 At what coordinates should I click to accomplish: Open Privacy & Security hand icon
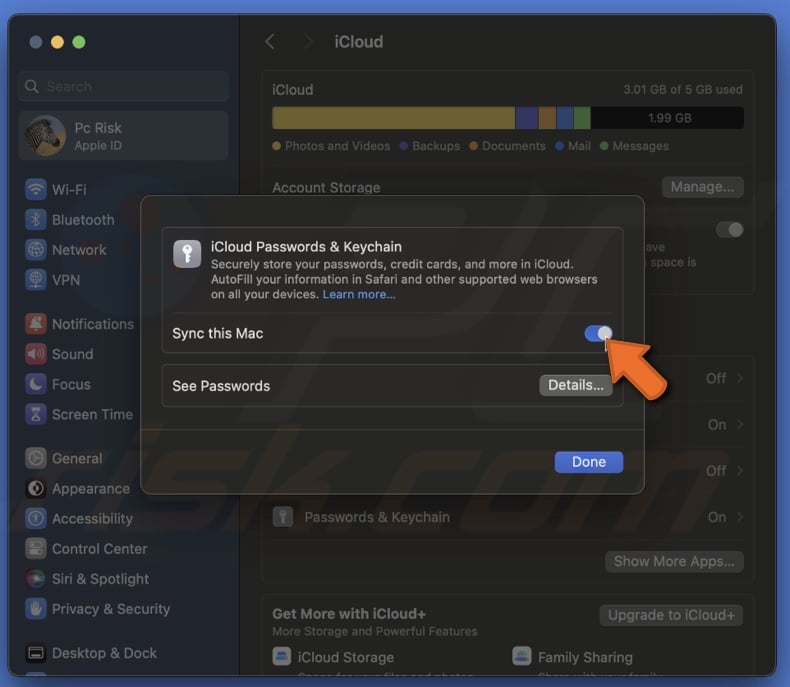pyautogui.click(x=36, y=609)
